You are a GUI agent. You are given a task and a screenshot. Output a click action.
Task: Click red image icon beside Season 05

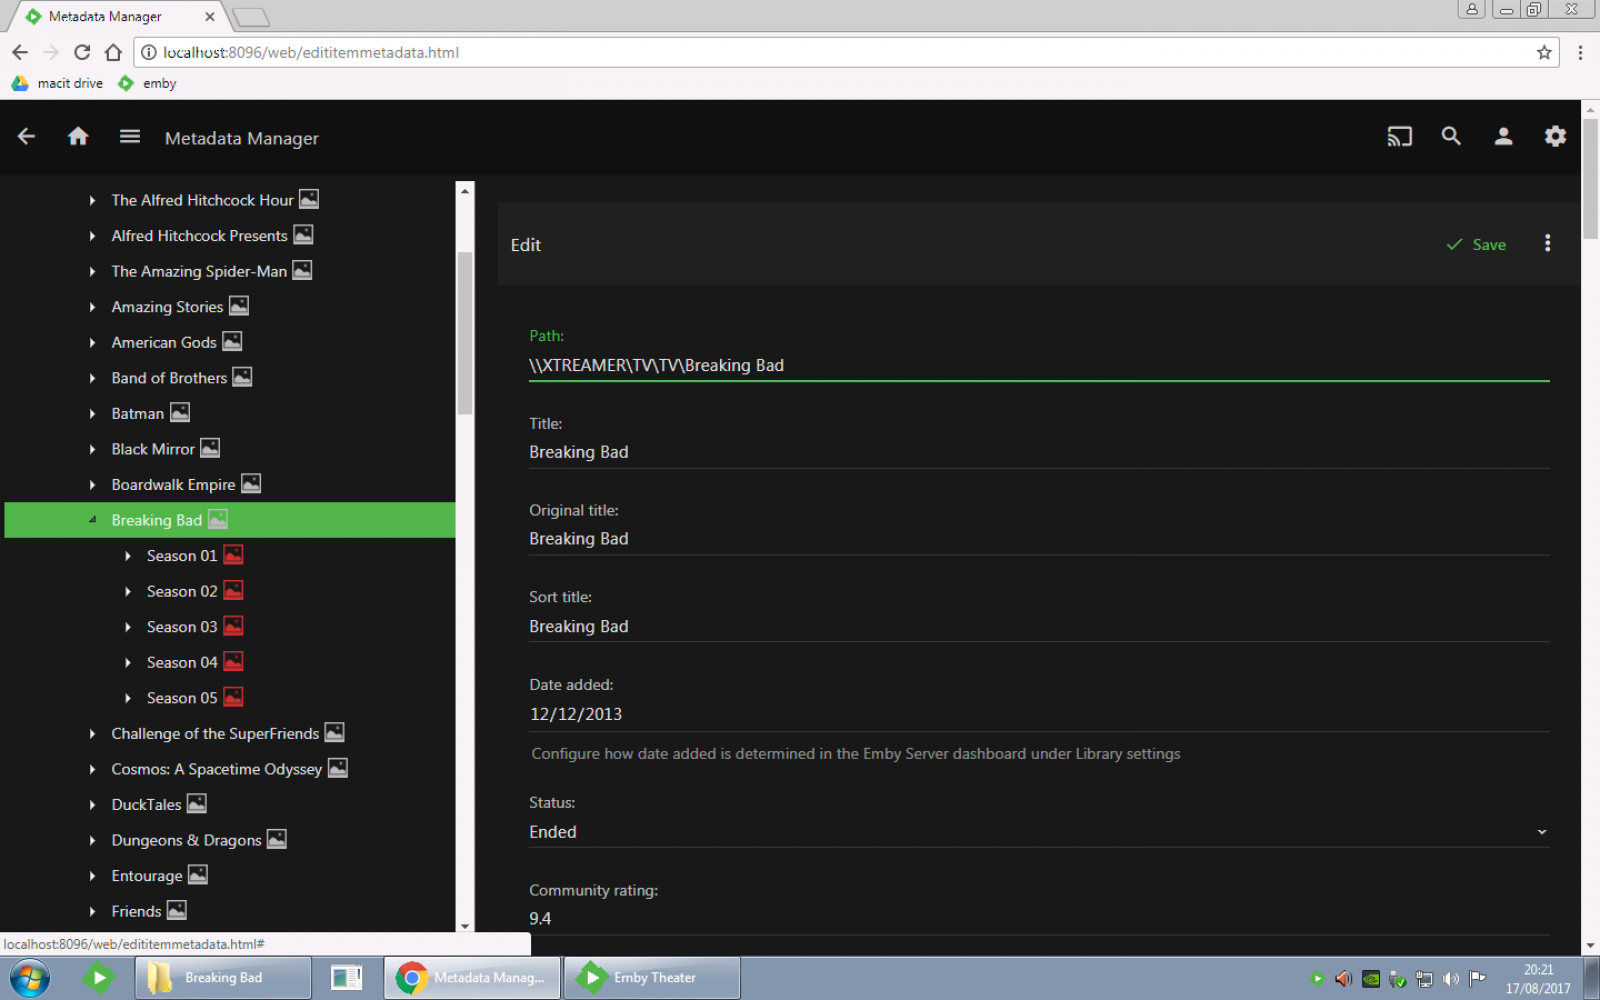click(233, 697)
